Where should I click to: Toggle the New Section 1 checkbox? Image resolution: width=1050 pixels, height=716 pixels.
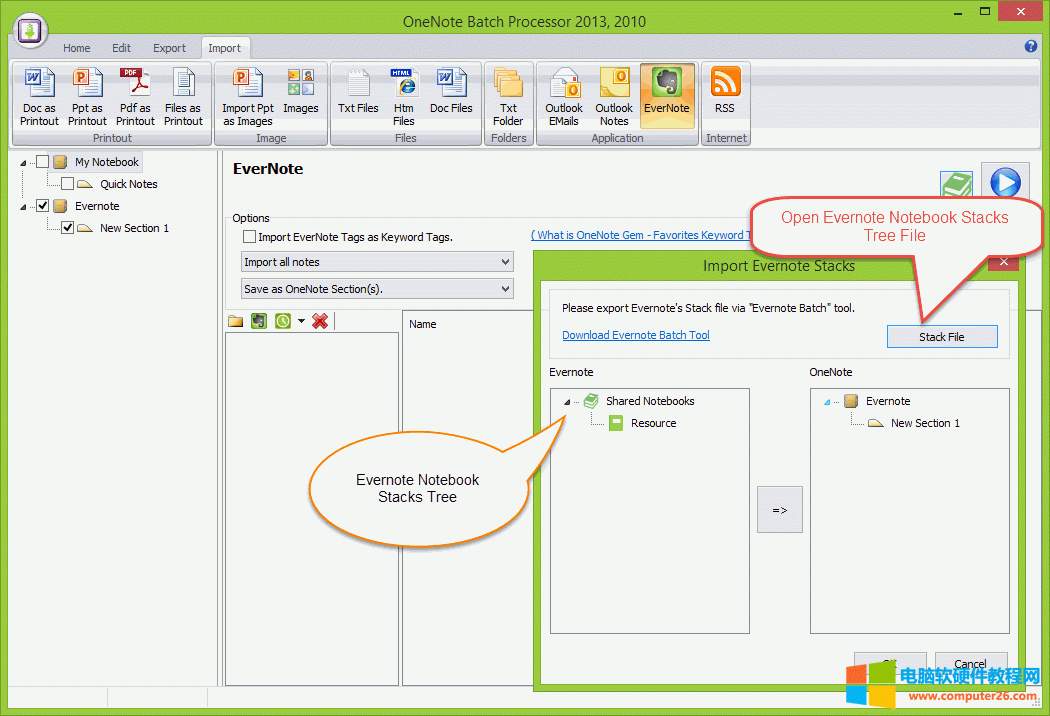point(67,227)
